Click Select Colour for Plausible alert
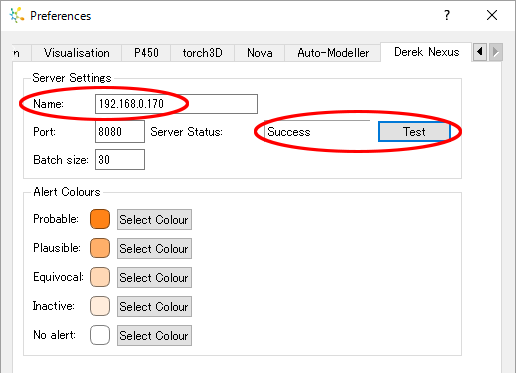The height and width of the screenshot is (373, 516). coord(154,249)
